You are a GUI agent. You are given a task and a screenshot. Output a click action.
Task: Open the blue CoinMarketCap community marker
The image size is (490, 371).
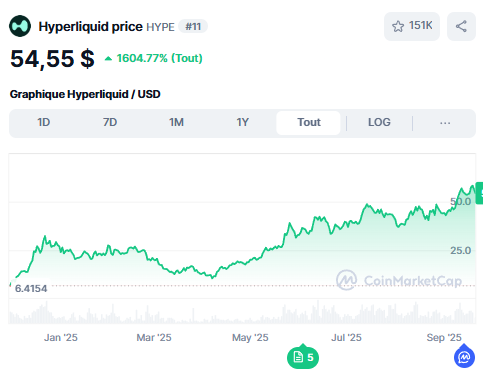coord(464,357)
